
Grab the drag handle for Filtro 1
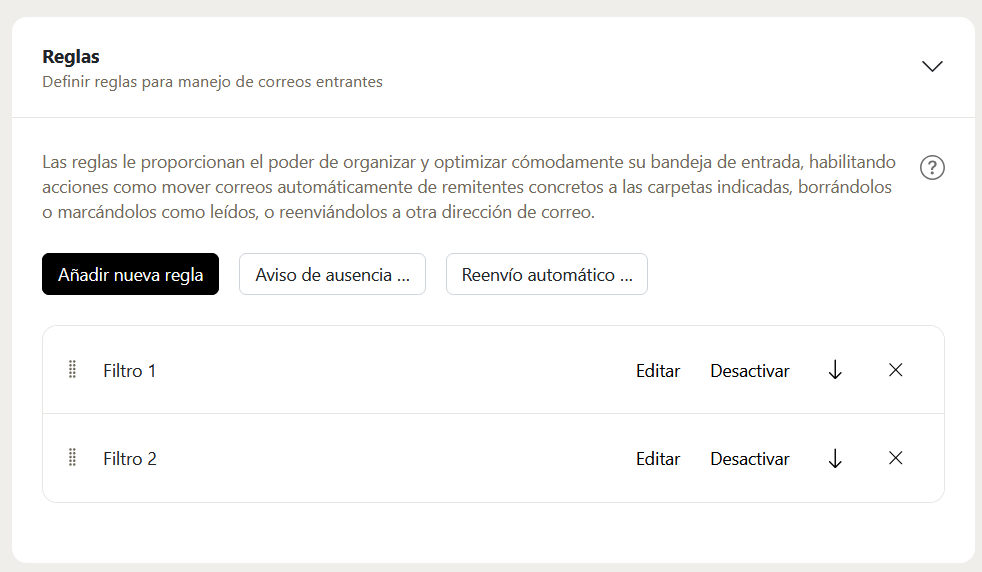coord(72,370)
